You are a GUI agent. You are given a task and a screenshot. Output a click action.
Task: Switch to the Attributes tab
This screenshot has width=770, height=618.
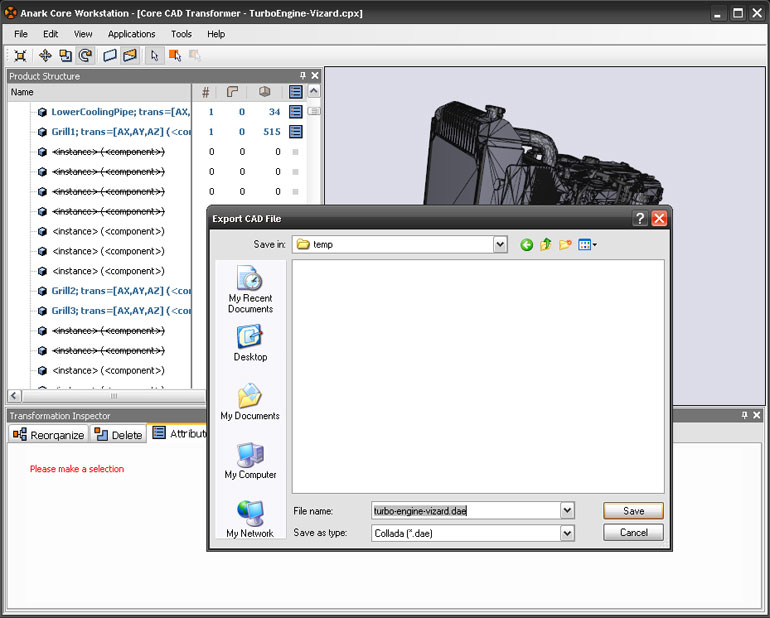click(179, 433)
